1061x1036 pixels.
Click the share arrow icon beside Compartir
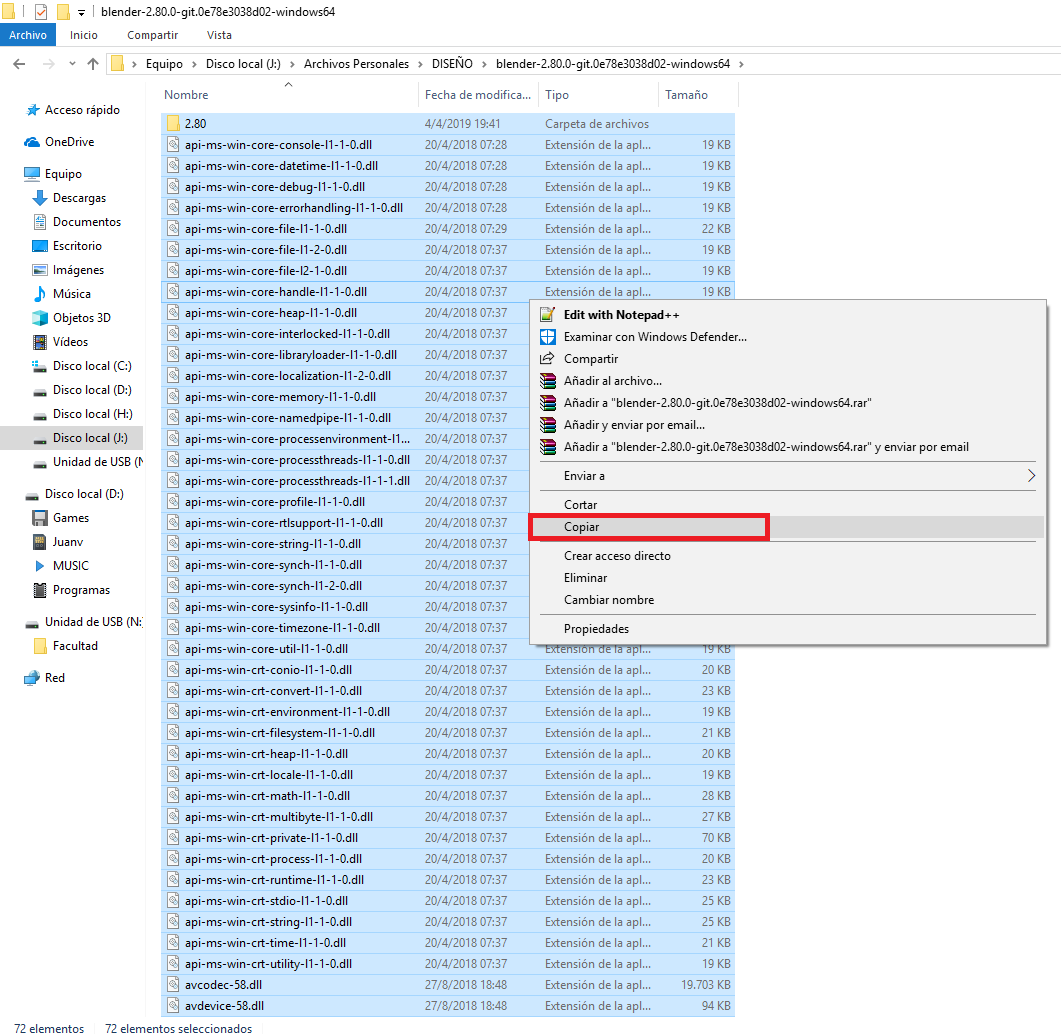coord(547,359)
